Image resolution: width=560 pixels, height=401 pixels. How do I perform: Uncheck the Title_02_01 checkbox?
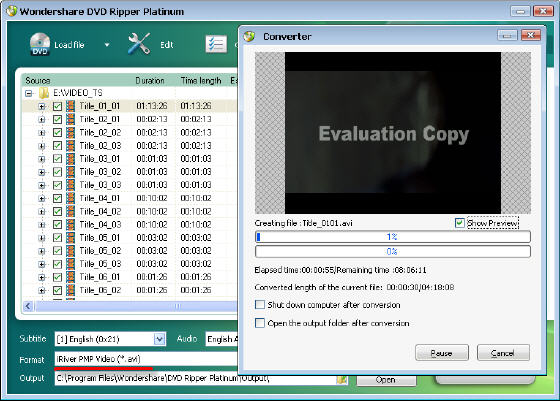(57, 119)
